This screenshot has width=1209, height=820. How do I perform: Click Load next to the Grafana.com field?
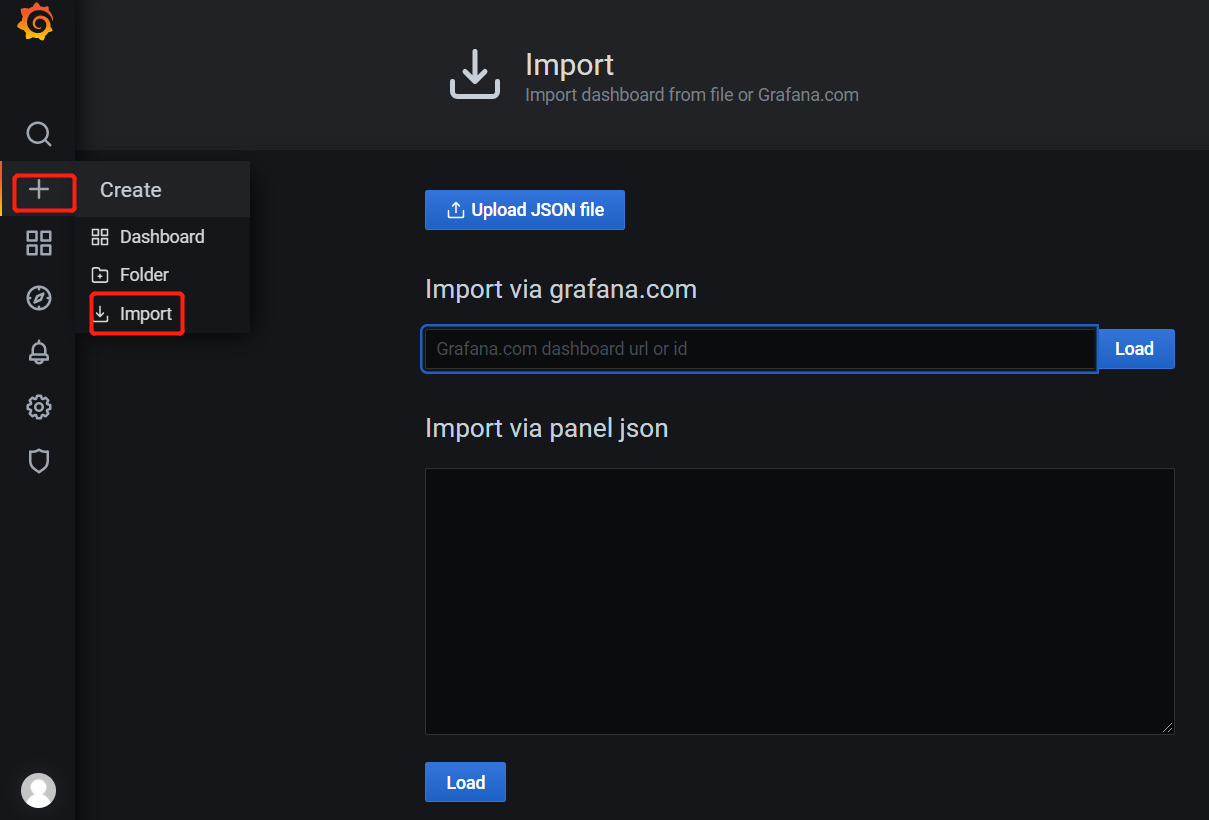pyautogui.click(x=1135, y=349)
